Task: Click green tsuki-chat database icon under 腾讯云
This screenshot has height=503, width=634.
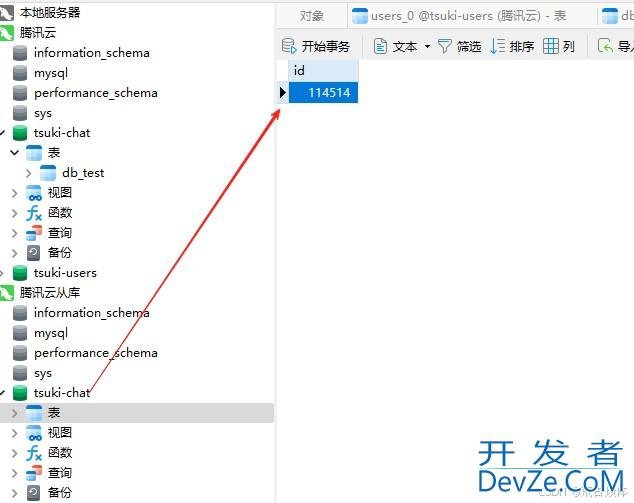Action: (x=20, y=133)
